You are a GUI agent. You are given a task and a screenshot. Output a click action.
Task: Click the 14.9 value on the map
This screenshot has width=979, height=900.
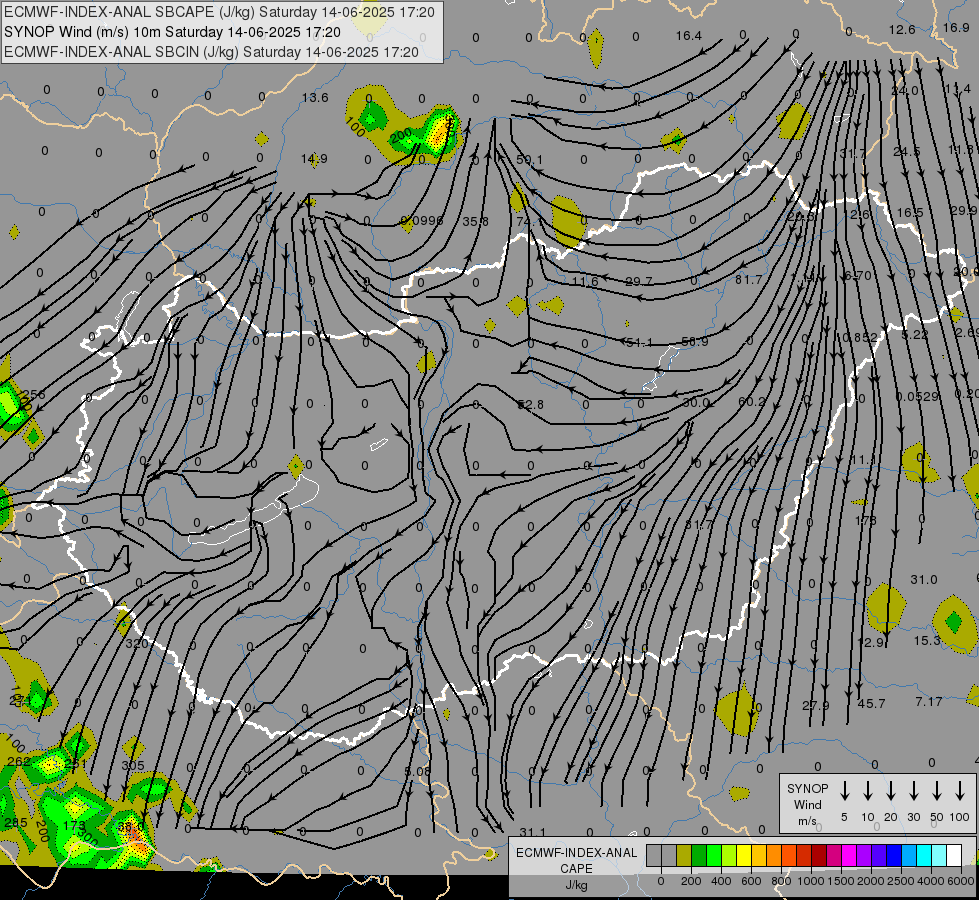(313, 159)
